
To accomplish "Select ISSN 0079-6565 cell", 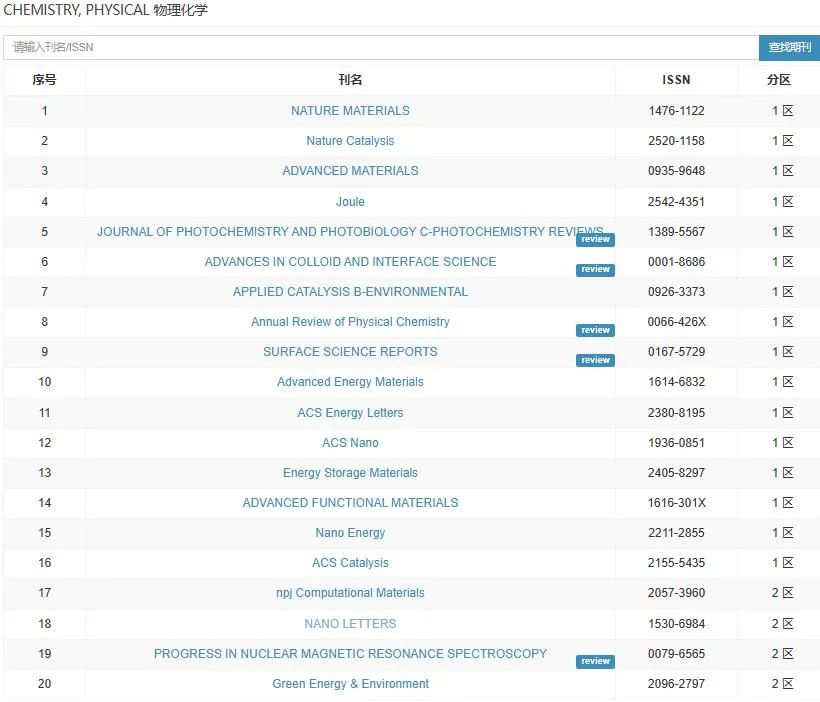I will click(x=676, y=653).
